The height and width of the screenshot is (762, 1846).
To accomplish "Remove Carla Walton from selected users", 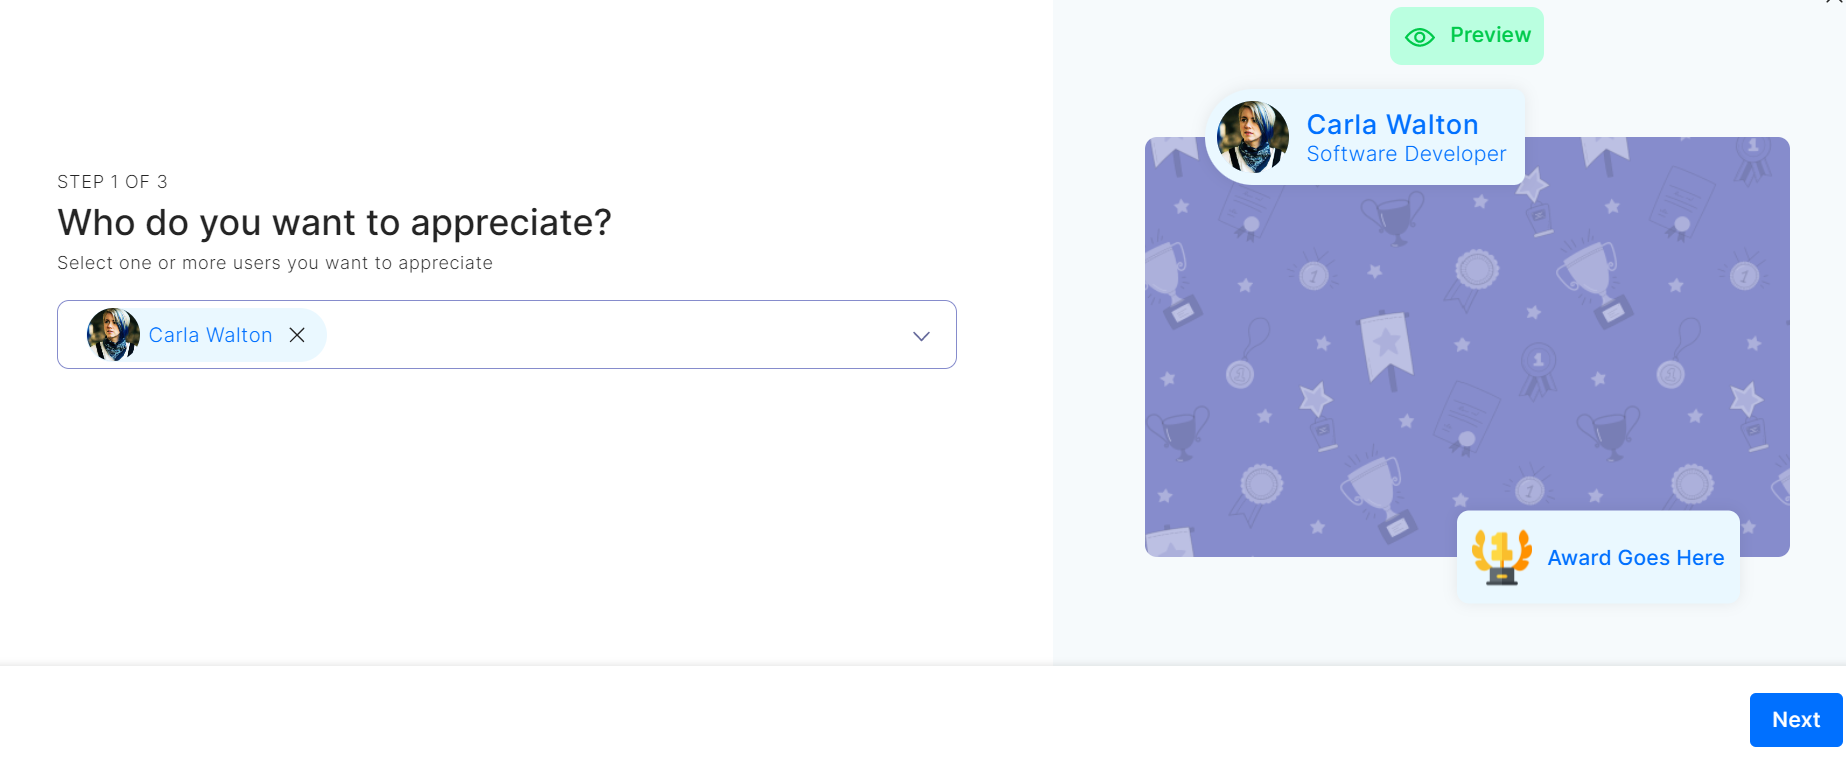I will [297, 335].
